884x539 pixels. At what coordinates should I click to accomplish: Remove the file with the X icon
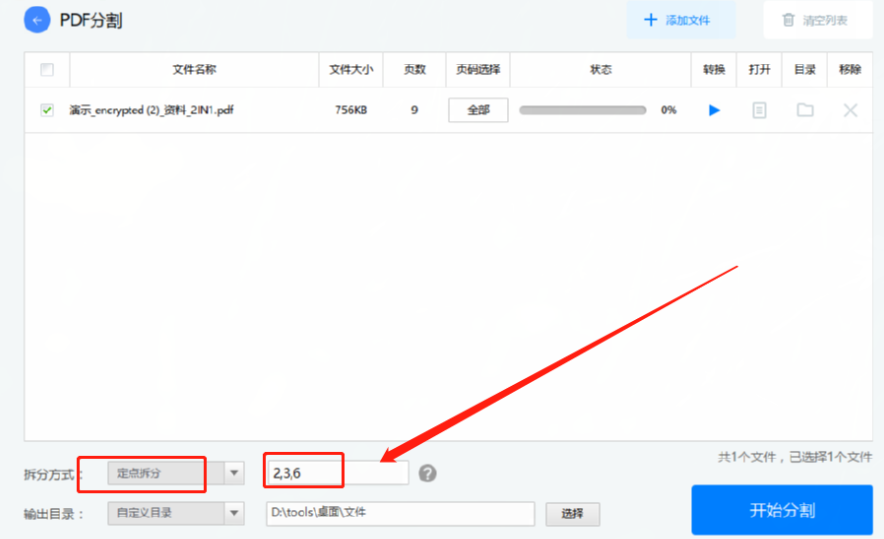(850, 110)
